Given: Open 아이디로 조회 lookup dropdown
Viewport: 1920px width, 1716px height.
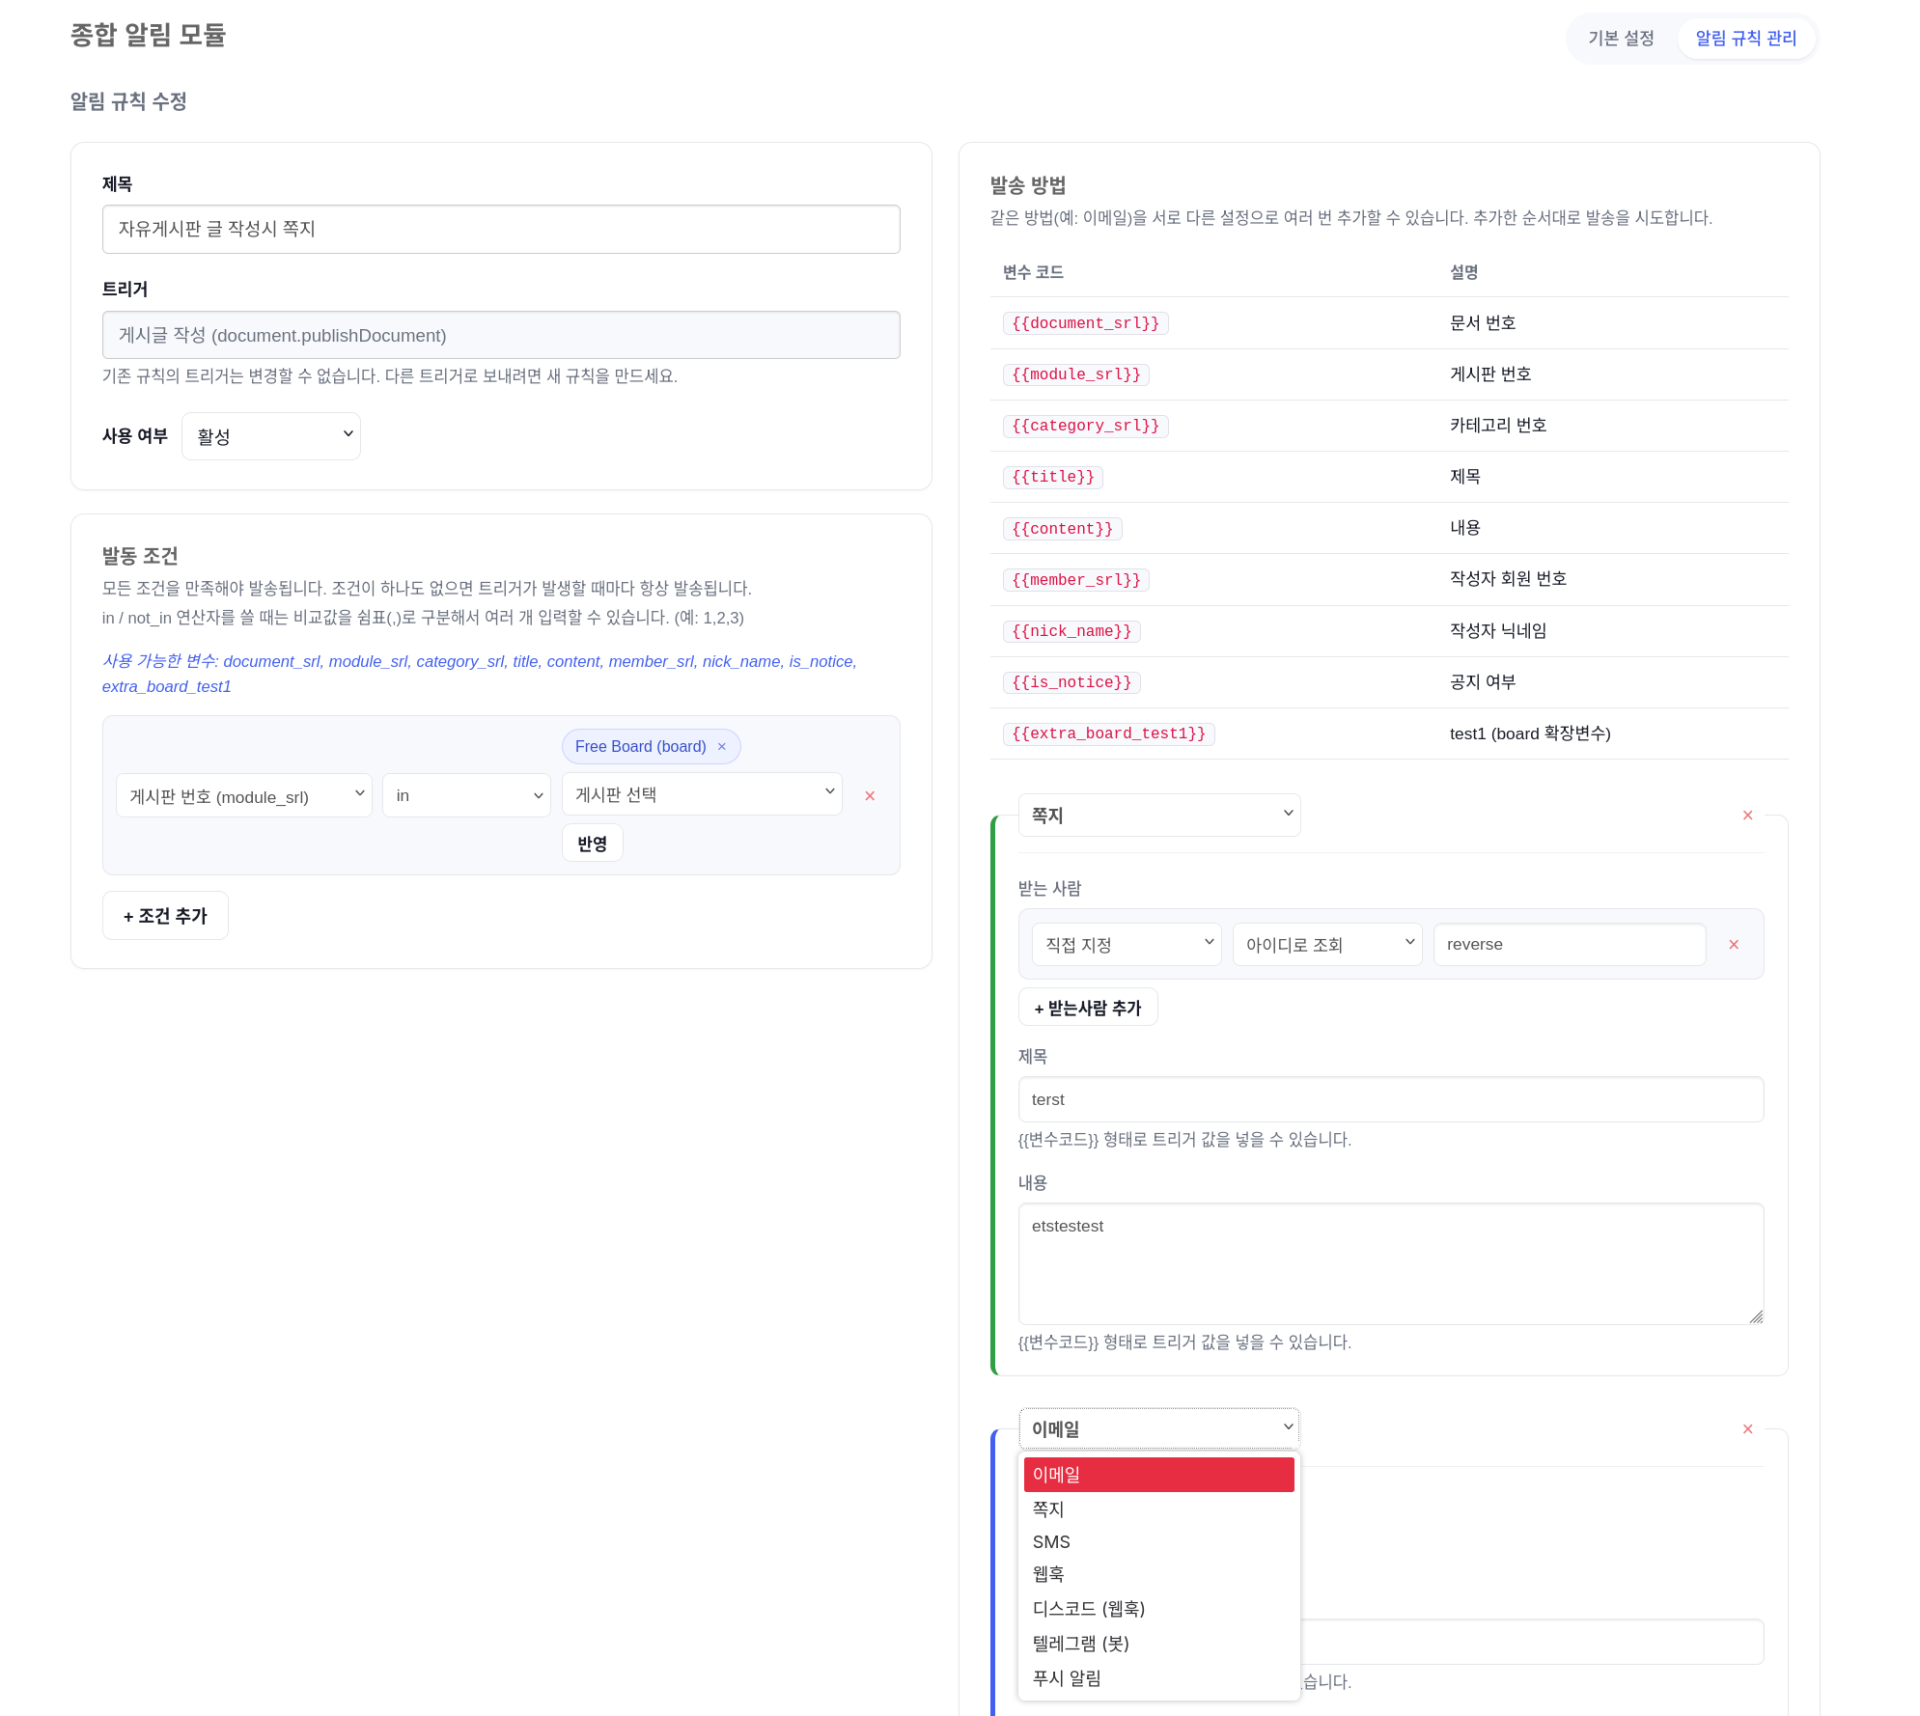Looking at the screenshot, I should (1327, 944).
